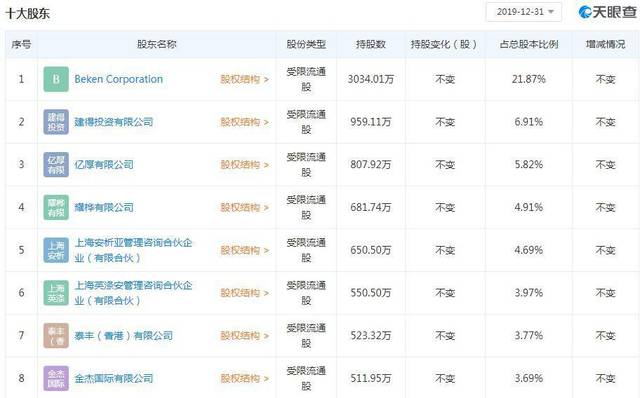
Task: Click the 十大股东 section title
Action: point(27,13)
